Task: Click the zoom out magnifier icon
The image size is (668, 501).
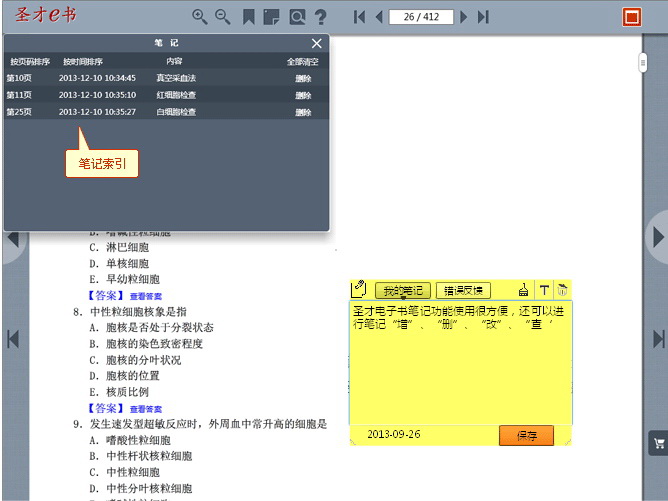Action: [222, 17]
